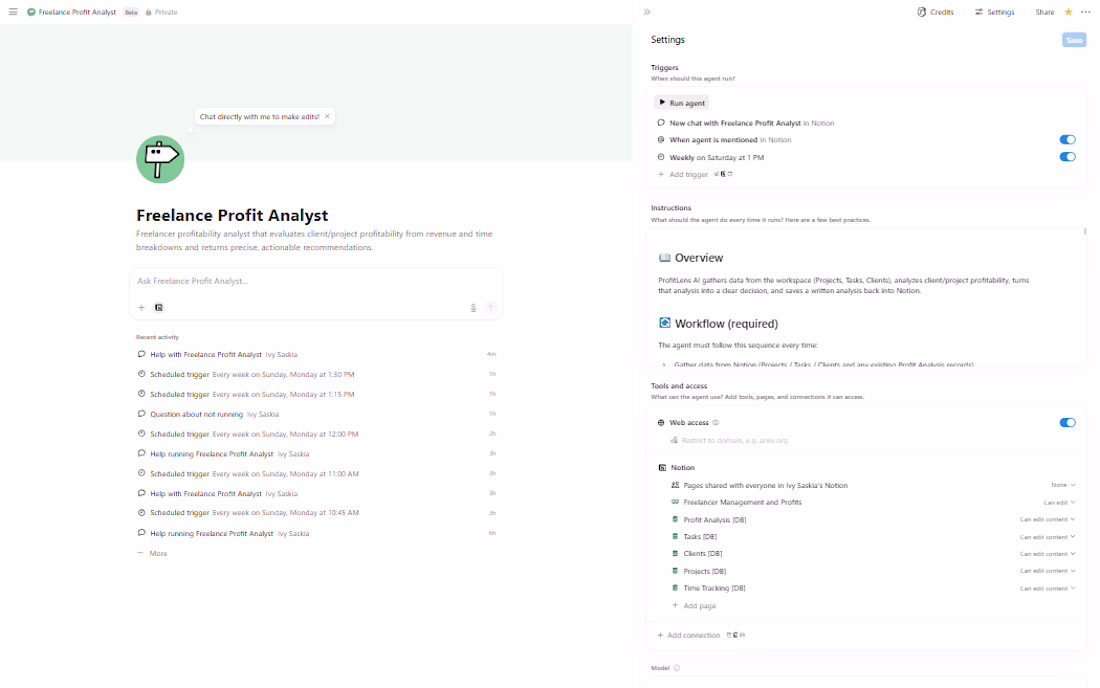Turn off the Weekly Saturday trigger
1100x688 pixels.
[x=1067, y=157]
